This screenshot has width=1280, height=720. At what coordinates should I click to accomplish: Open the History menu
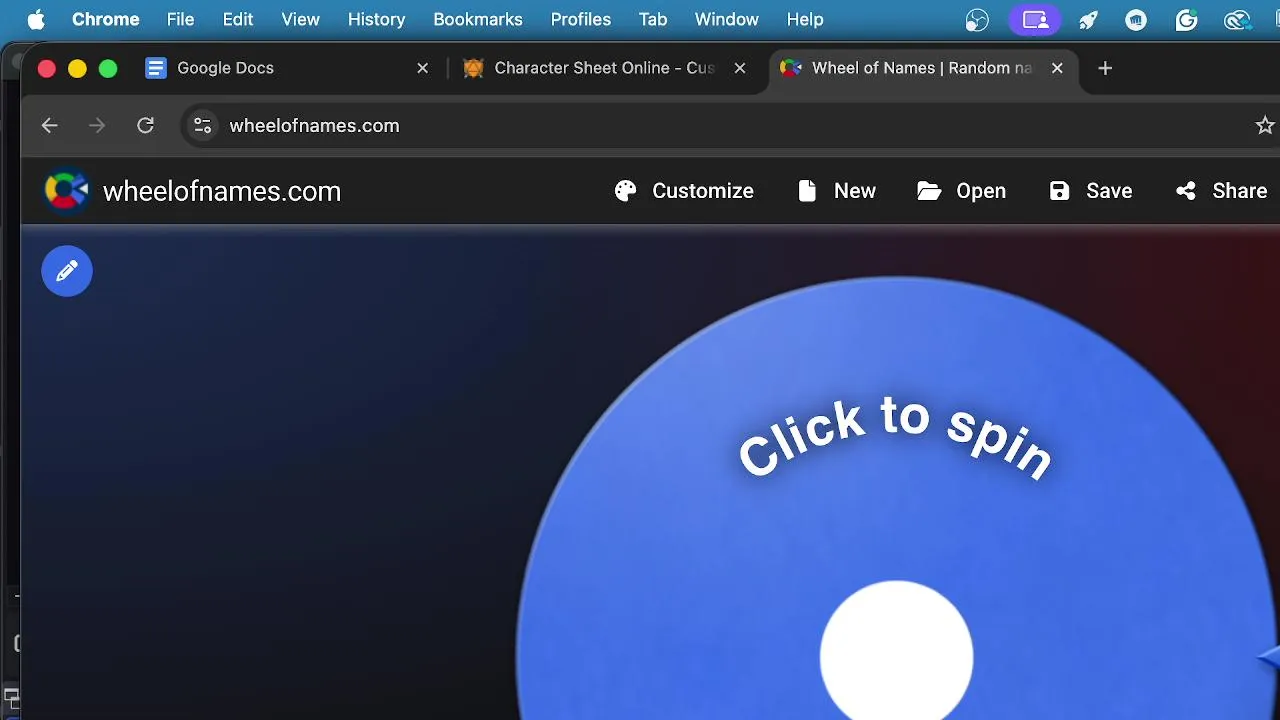pos(376,20)
